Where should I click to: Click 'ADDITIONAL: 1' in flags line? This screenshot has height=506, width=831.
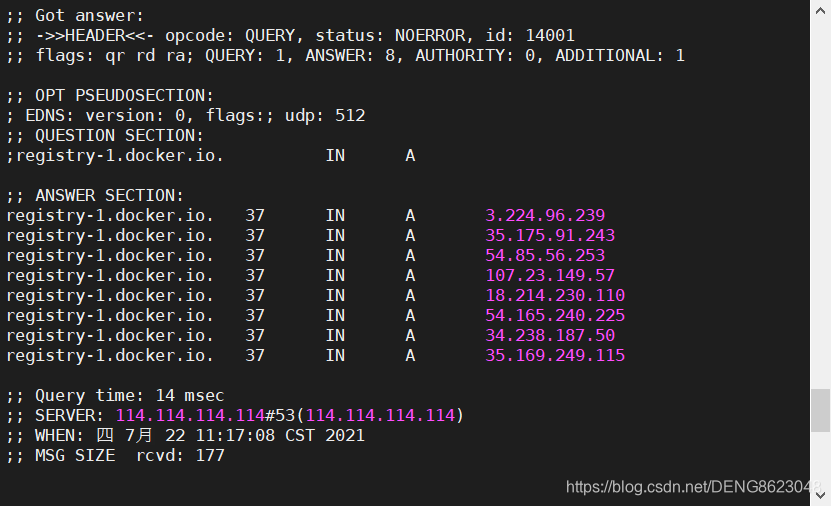pyautogui.click(x=620, y=56)
